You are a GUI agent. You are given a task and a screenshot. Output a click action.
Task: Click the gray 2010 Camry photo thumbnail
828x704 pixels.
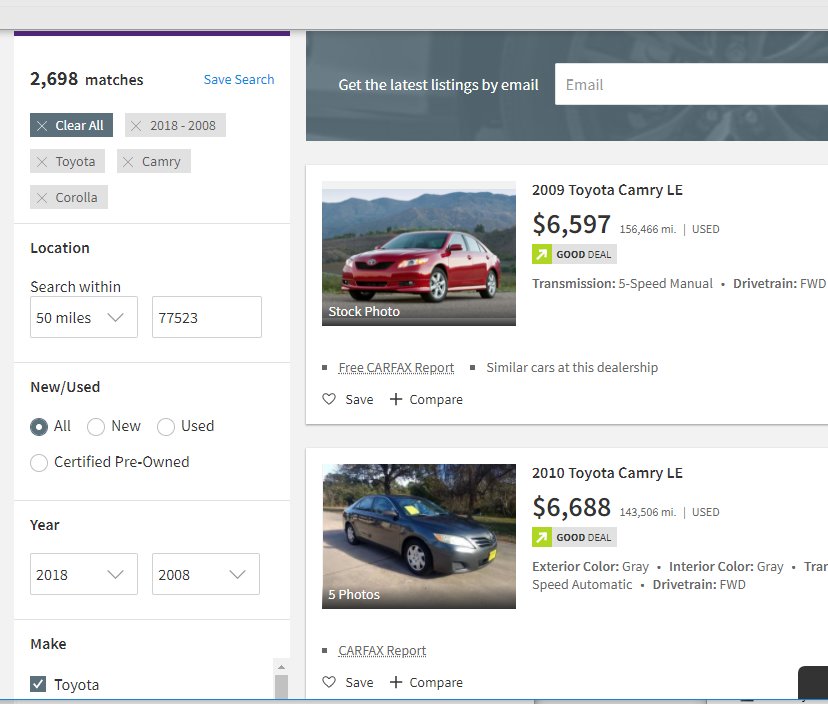click(x=419, y=536)
